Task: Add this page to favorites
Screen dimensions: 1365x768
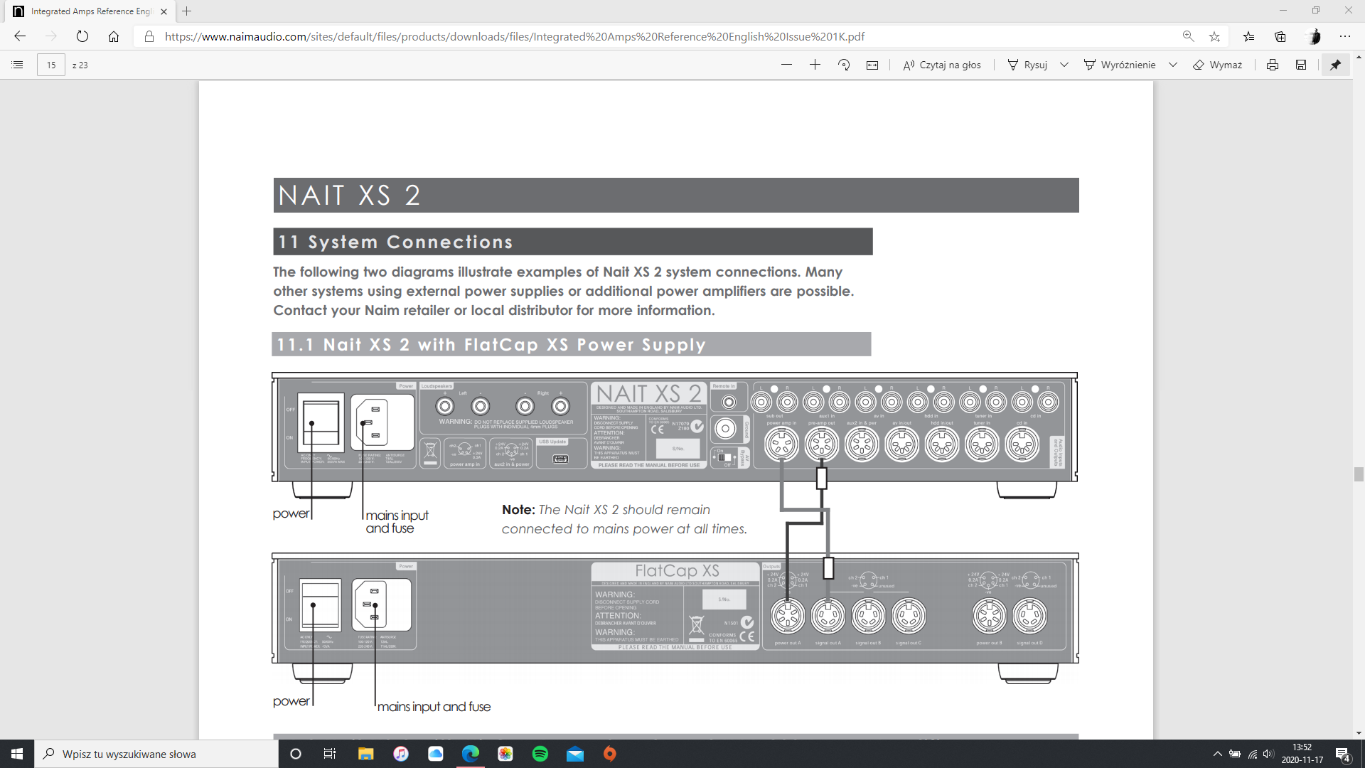Action: point(1214,36)
